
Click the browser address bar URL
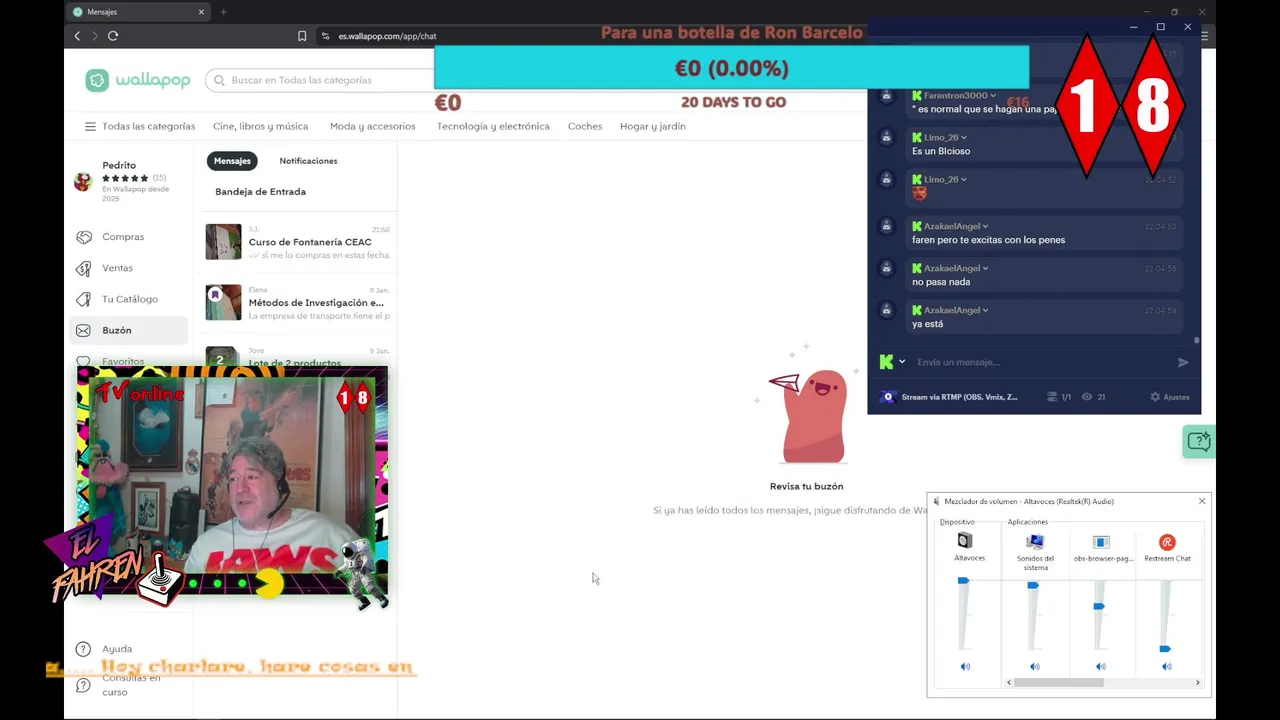[387, 36]
